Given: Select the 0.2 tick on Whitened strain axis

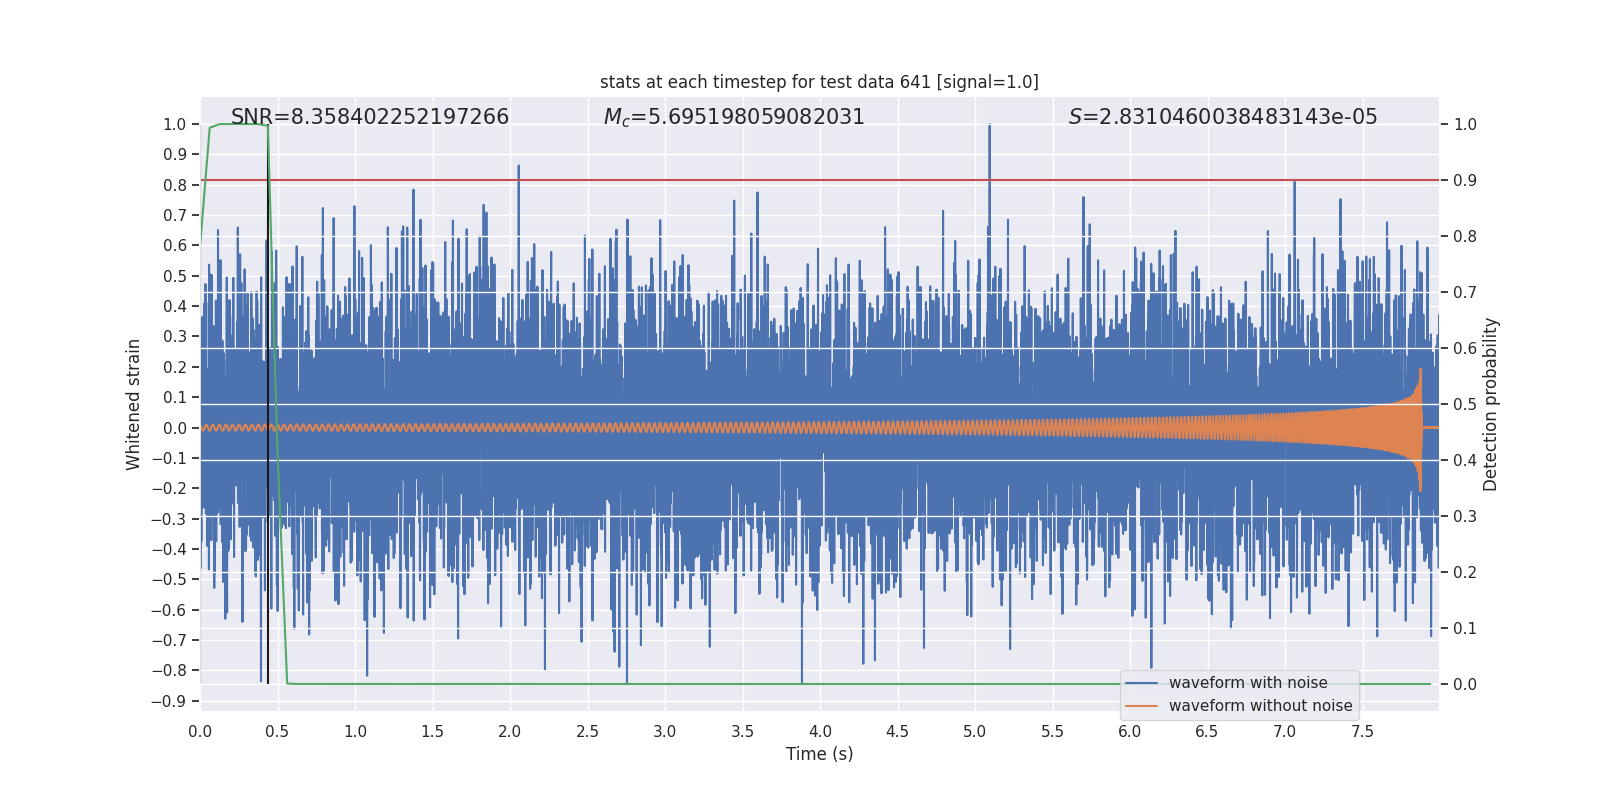Looking at the screenshot, I should pos(175,367).
